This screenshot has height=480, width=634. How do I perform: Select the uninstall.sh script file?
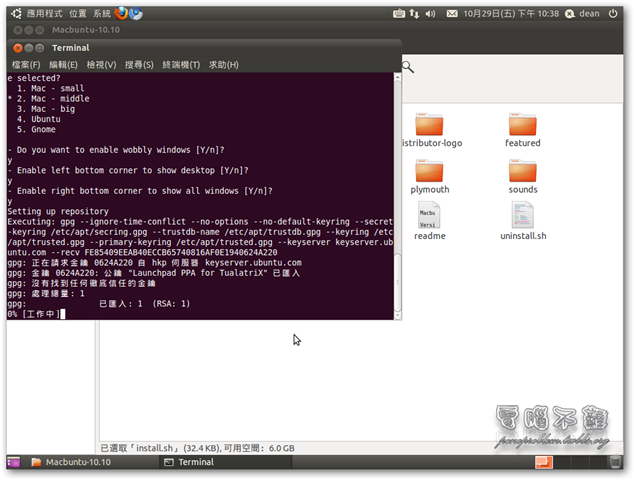coord(522,221)
